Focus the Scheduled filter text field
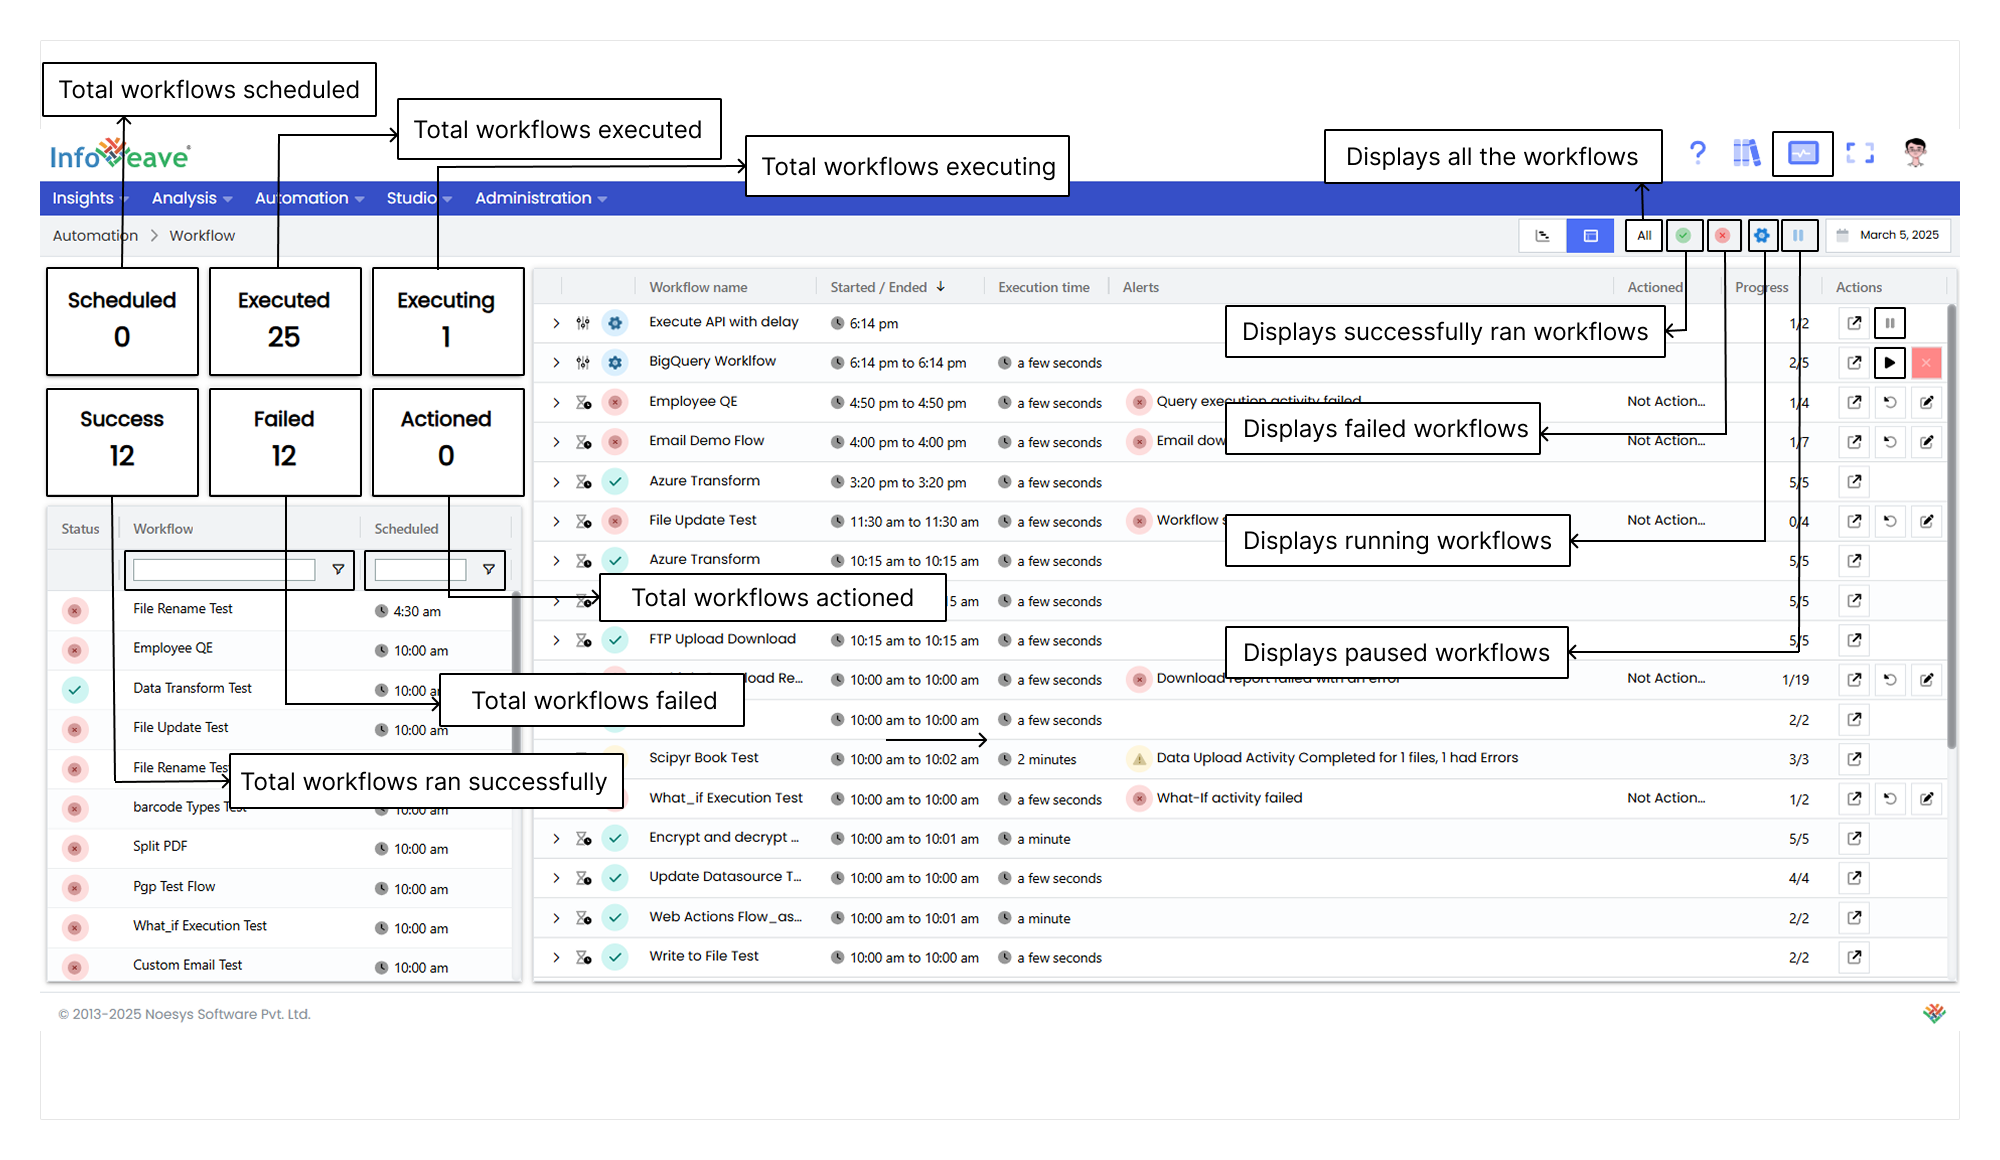 pyautogui.click(x=420, y=569)
